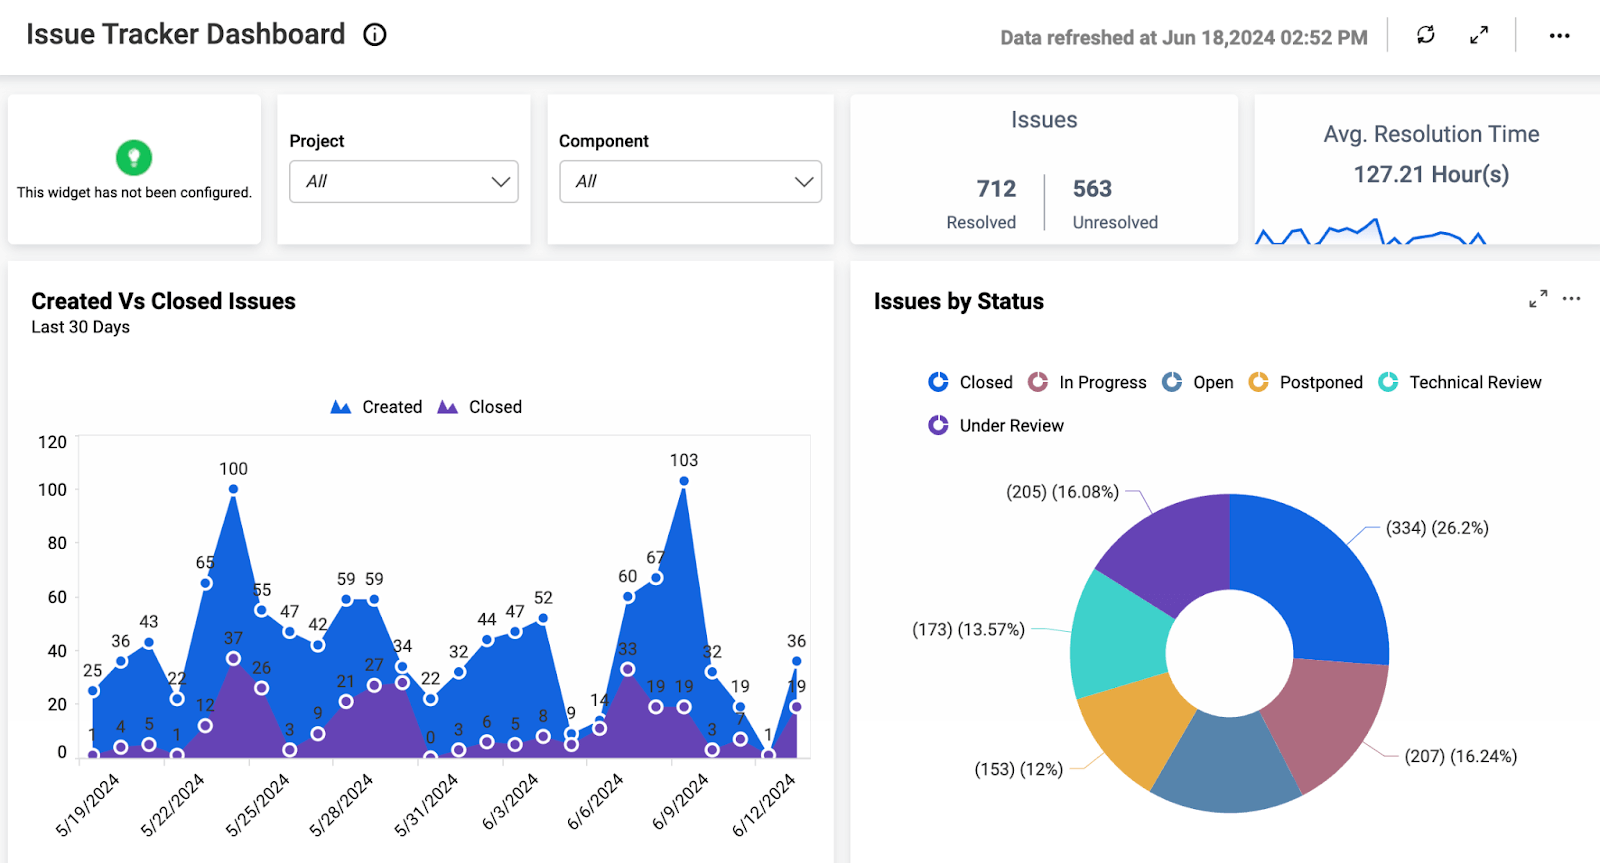Click the 563 Unresolved issues count

[1092, 189]
